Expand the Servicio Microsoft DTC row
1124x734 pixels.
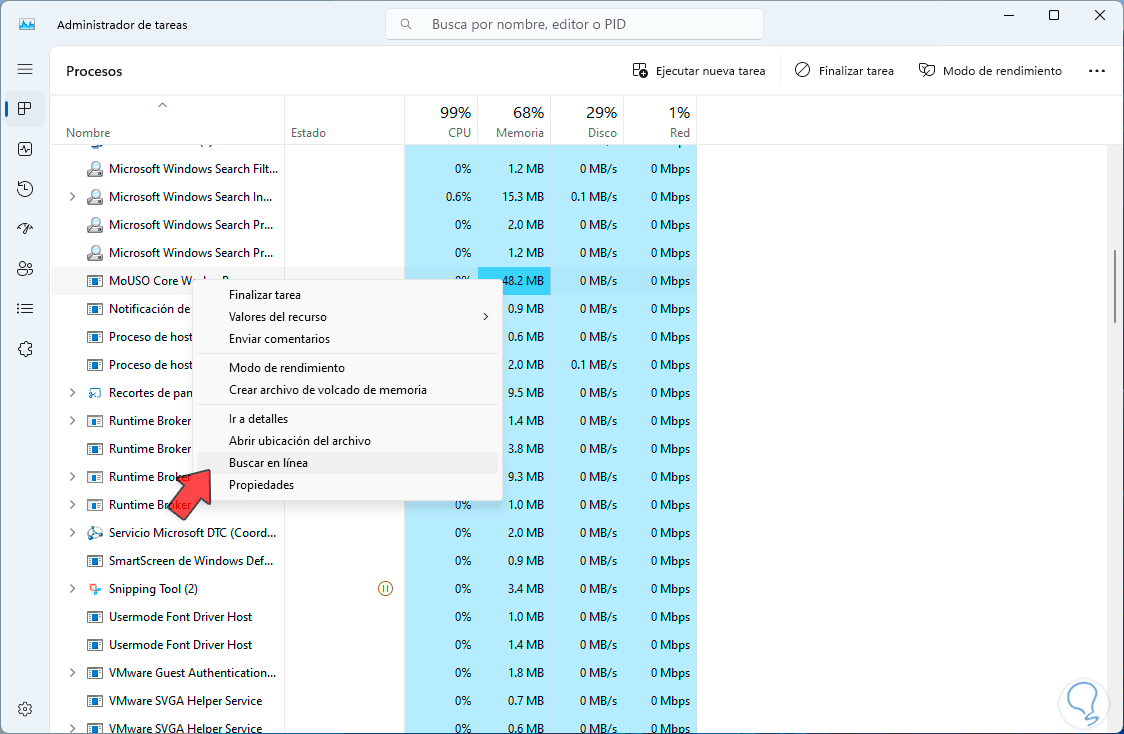[72, 533]
